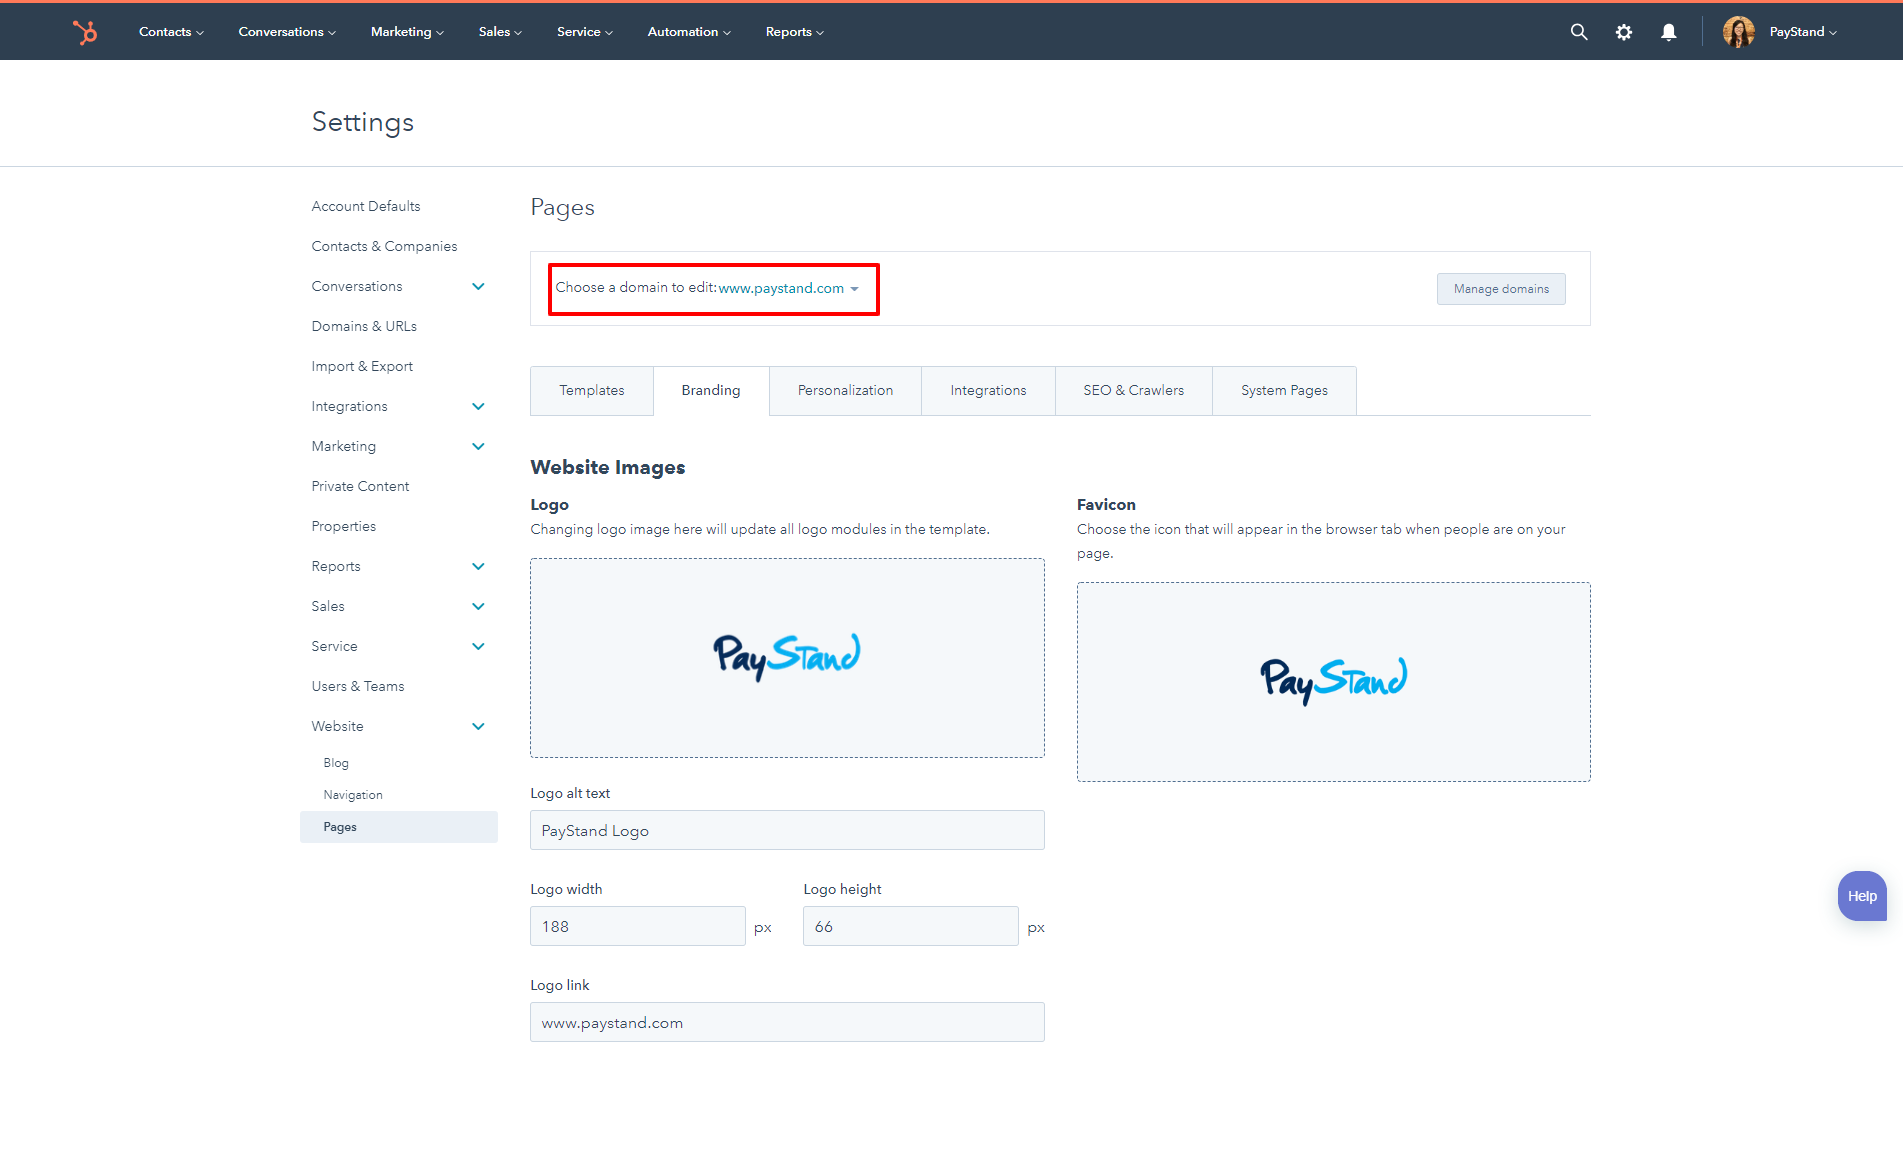Screen dimensions: 1903x1166
Task: Open the Service top menu
Action: click(x=585, y=32)
